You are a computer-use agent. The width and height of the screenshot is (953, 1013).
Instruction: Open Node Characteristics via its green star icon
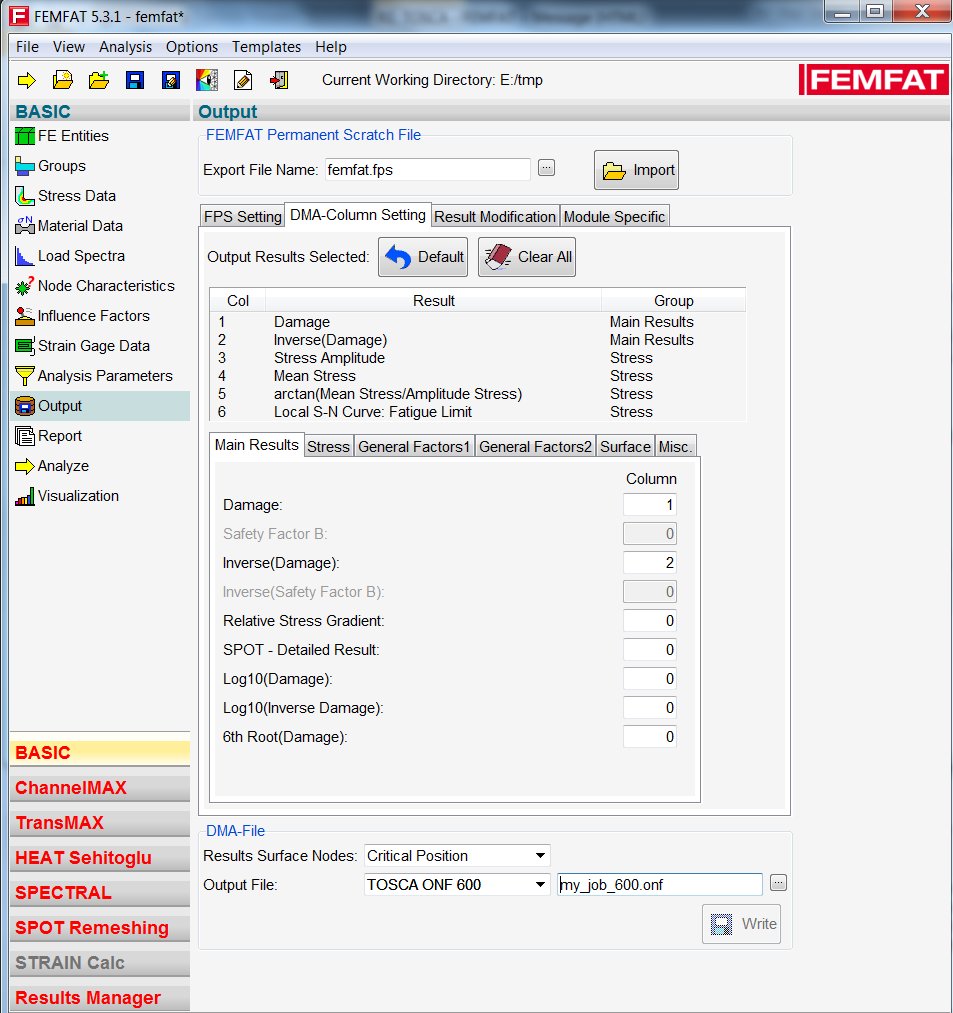tap(25, 286)
